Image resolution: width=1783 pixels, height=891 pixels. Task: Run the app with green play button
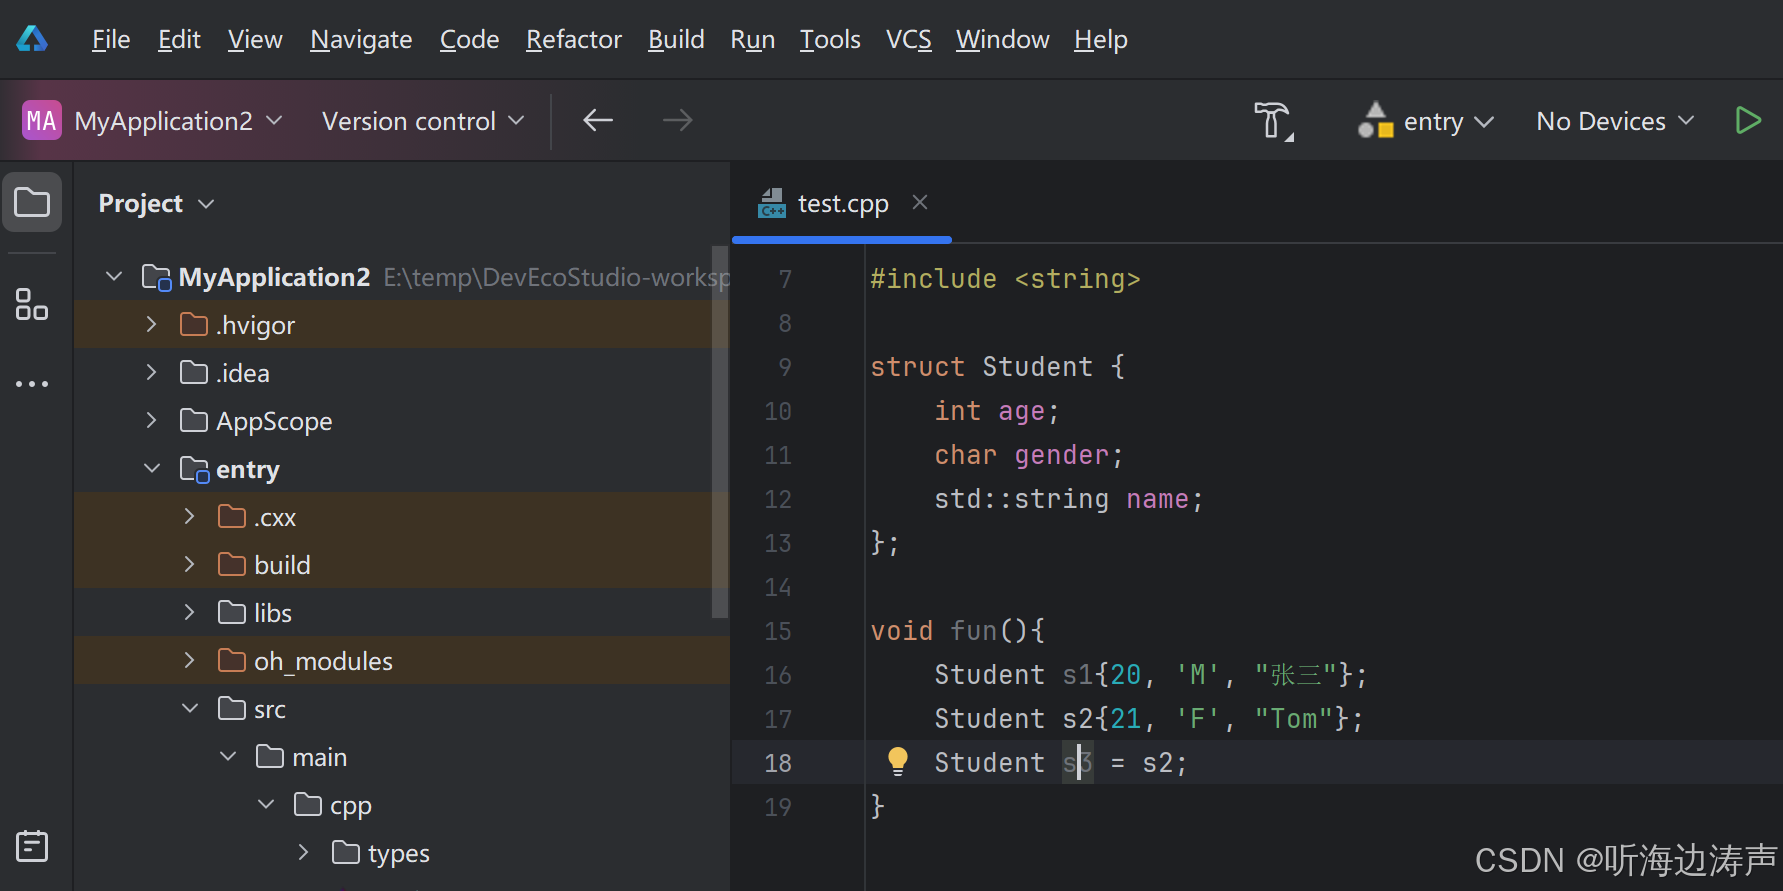[x=1748, y=121]
